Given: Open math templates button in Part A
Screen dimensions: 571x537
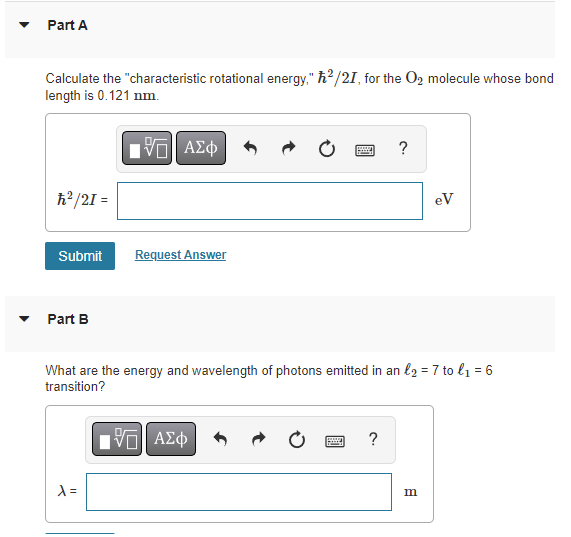Looking at the screenshot, I should [x=147, y=148].
